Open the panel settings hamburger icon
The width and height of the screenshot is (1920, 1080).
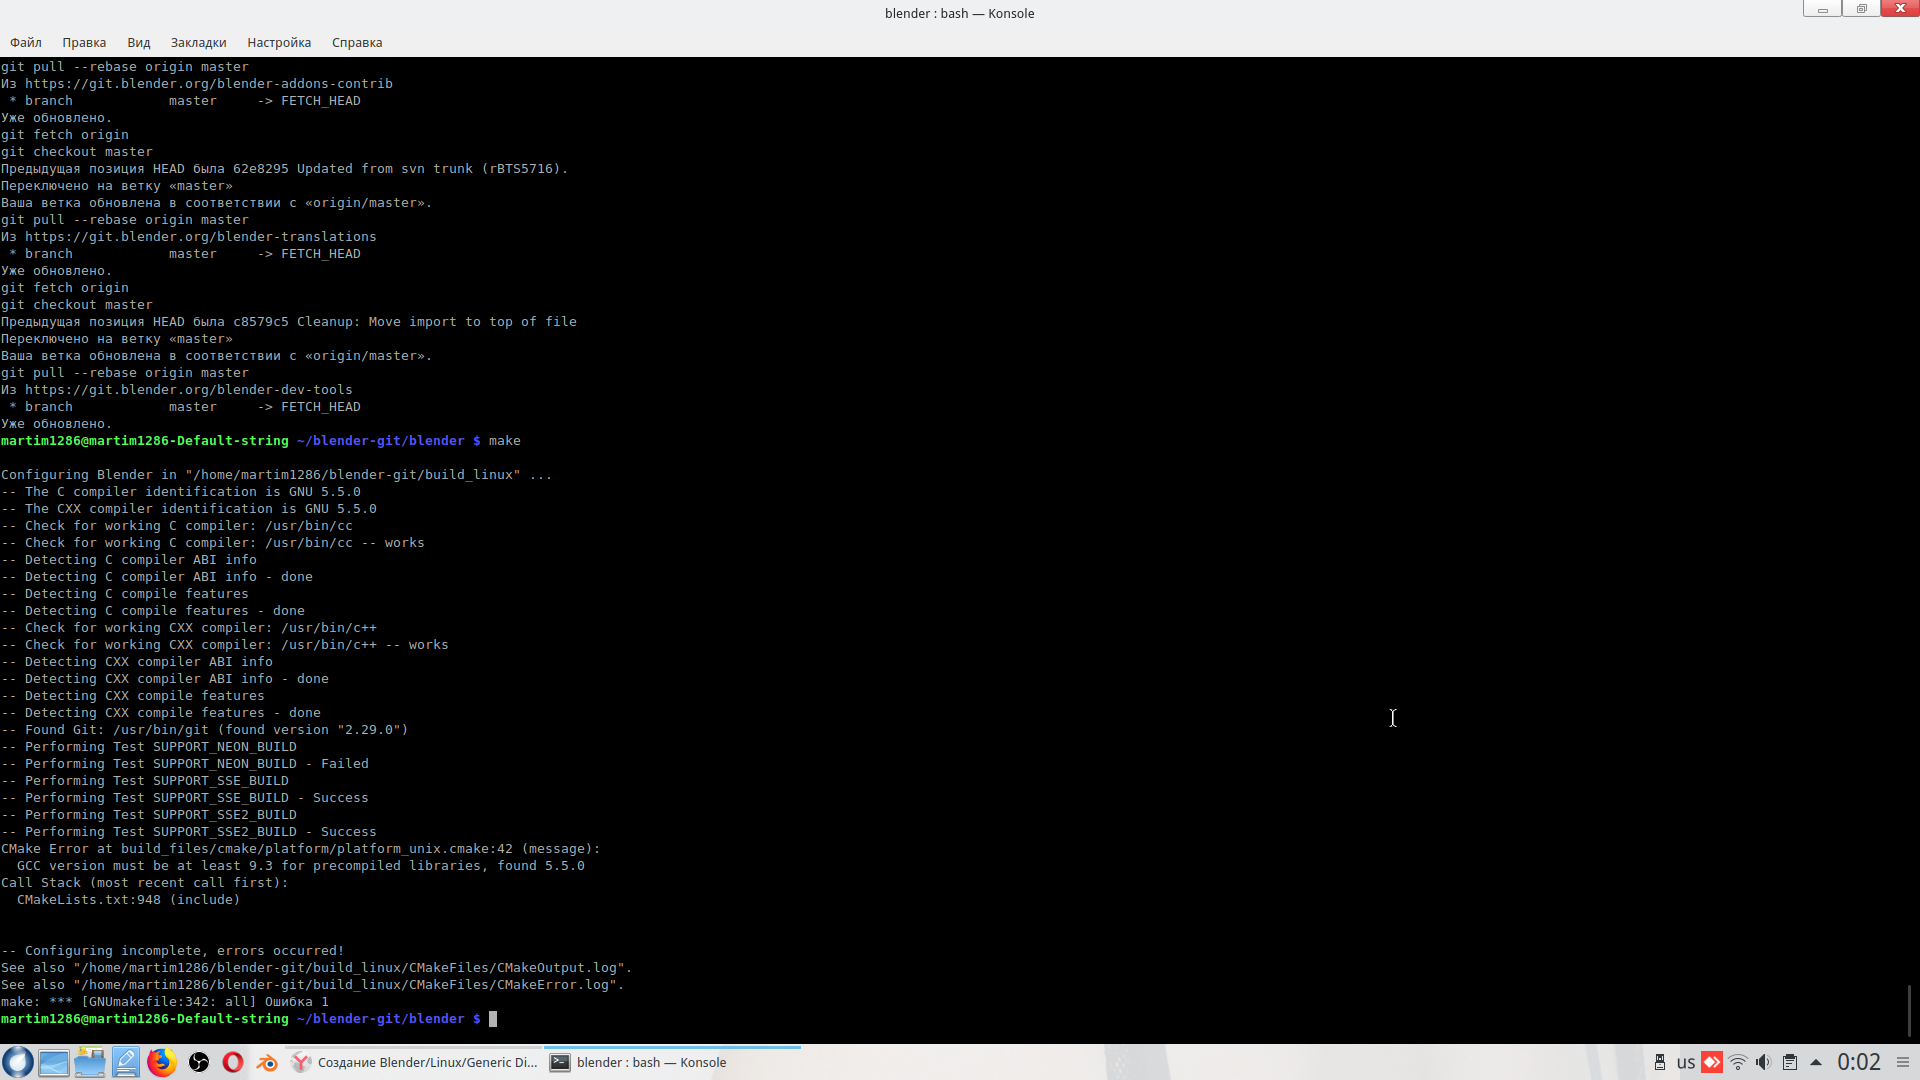(1903, 1062)
